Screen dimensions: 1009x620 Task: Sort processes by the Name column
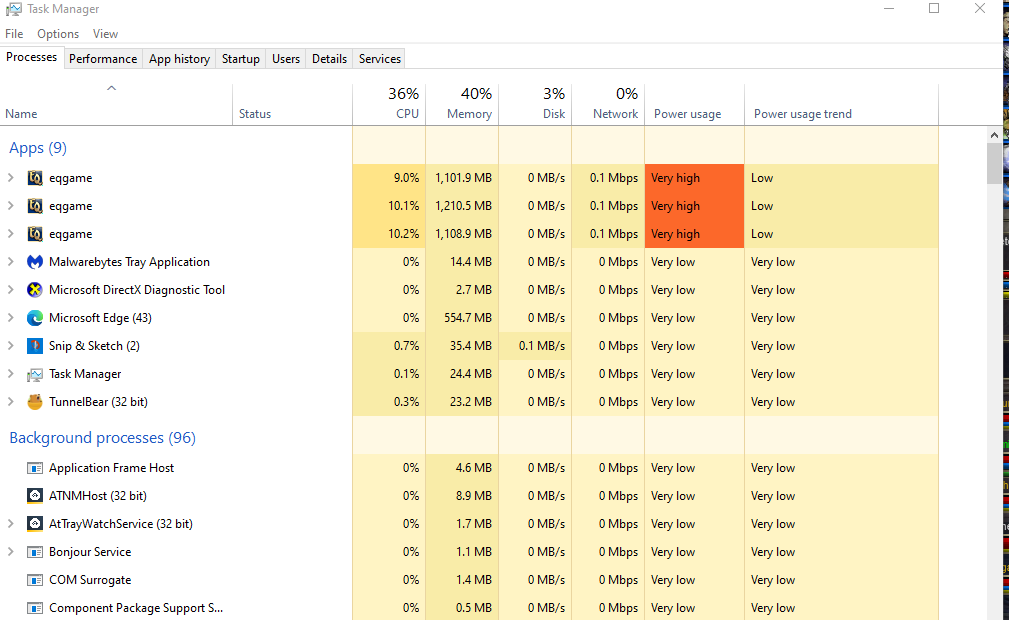[116, 104]
